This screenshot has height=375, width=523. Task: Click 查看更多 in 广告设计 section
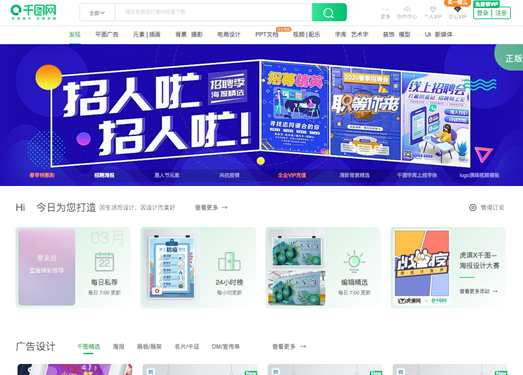click(289, 347)
